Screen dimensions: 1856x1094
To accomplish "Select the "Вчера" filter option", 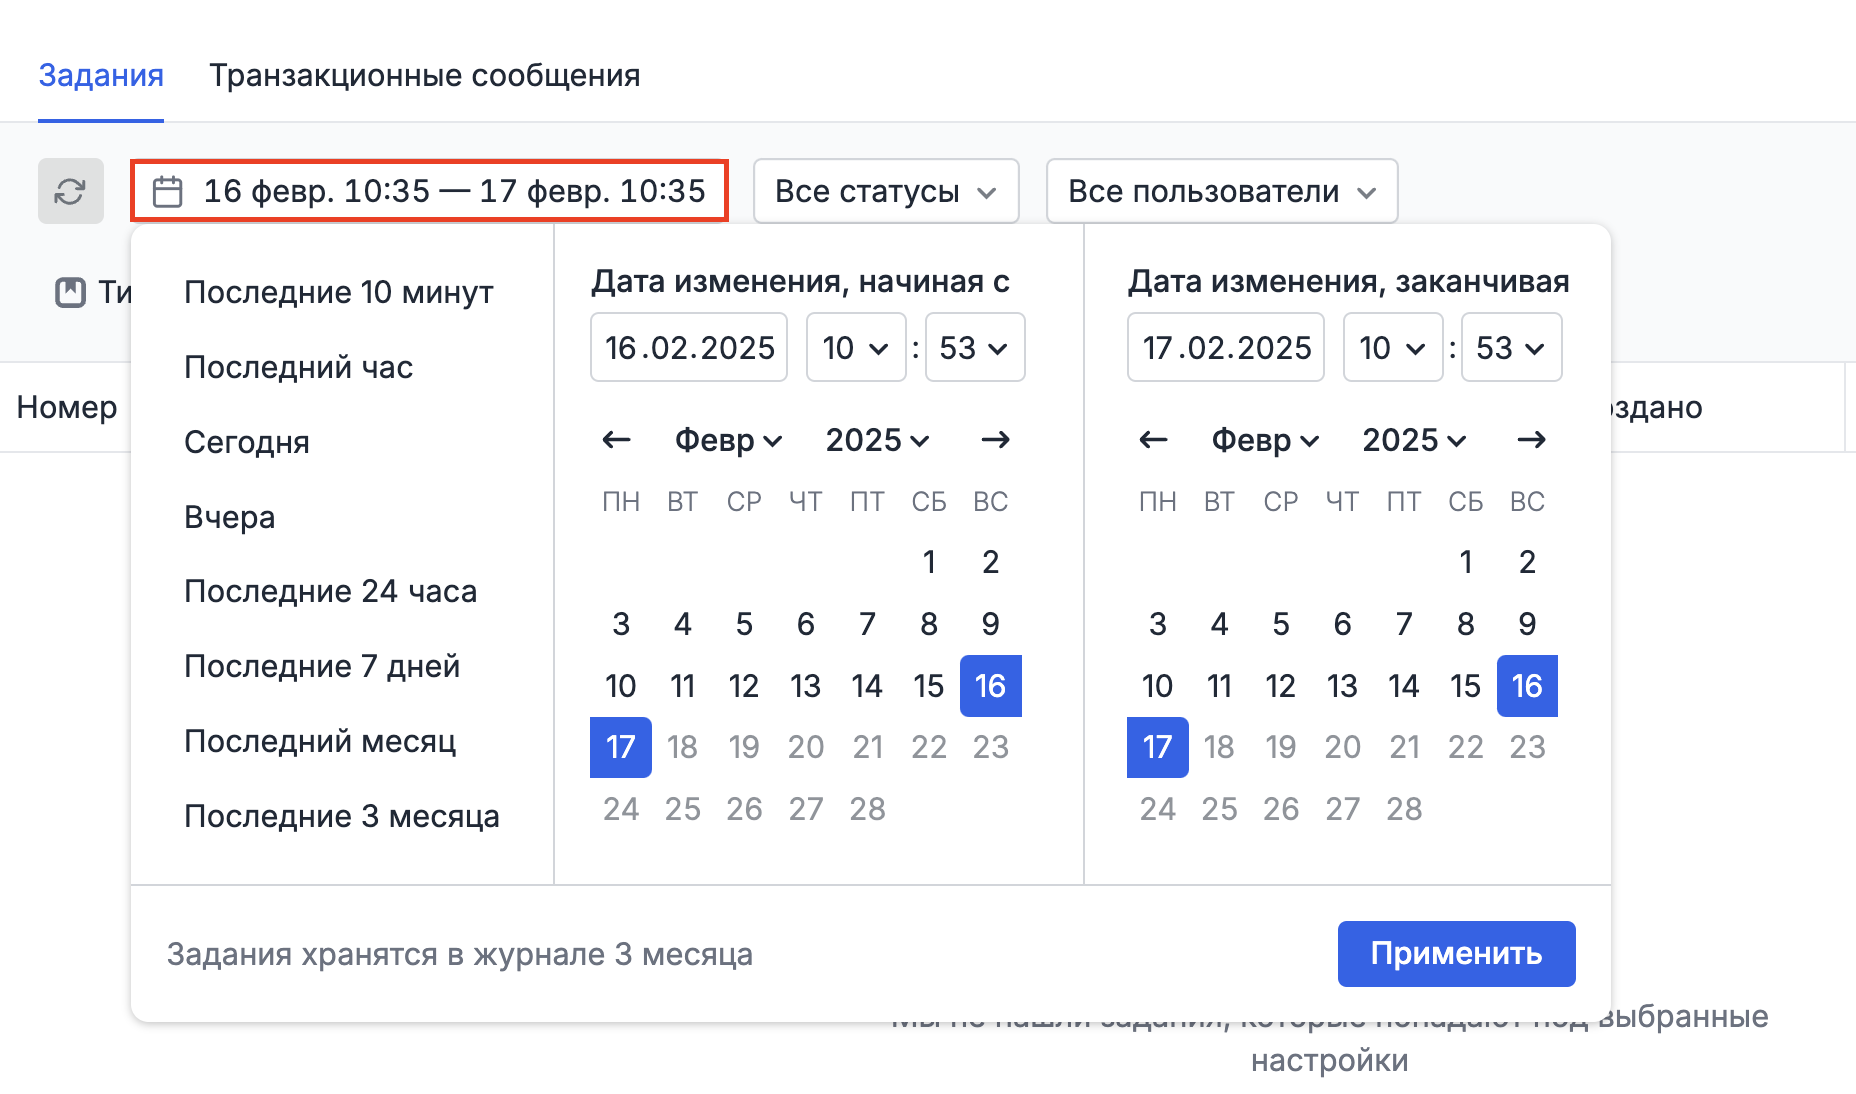I will (229, 516).
